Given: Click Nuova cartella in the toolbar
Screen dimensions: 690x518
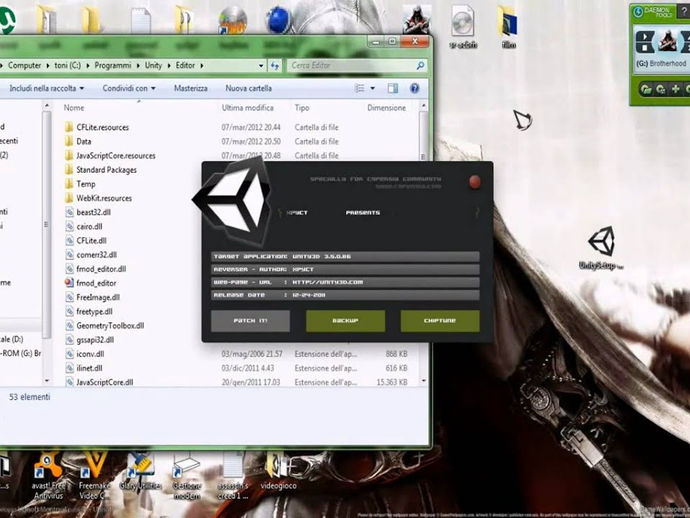Looking at the screenshot, I should point(249,88).
